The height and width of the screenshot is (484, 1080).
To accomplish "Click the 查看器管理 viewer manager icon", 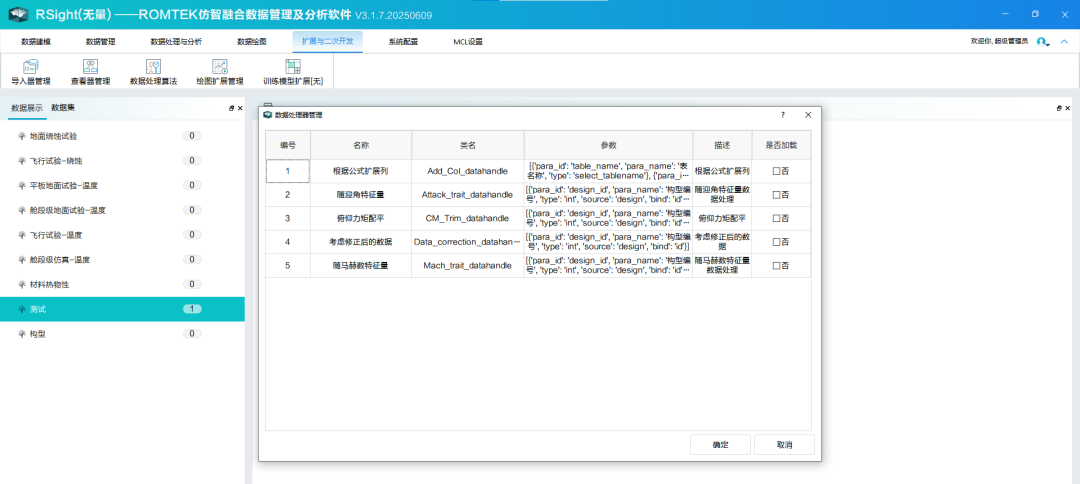I will point(90,66).
